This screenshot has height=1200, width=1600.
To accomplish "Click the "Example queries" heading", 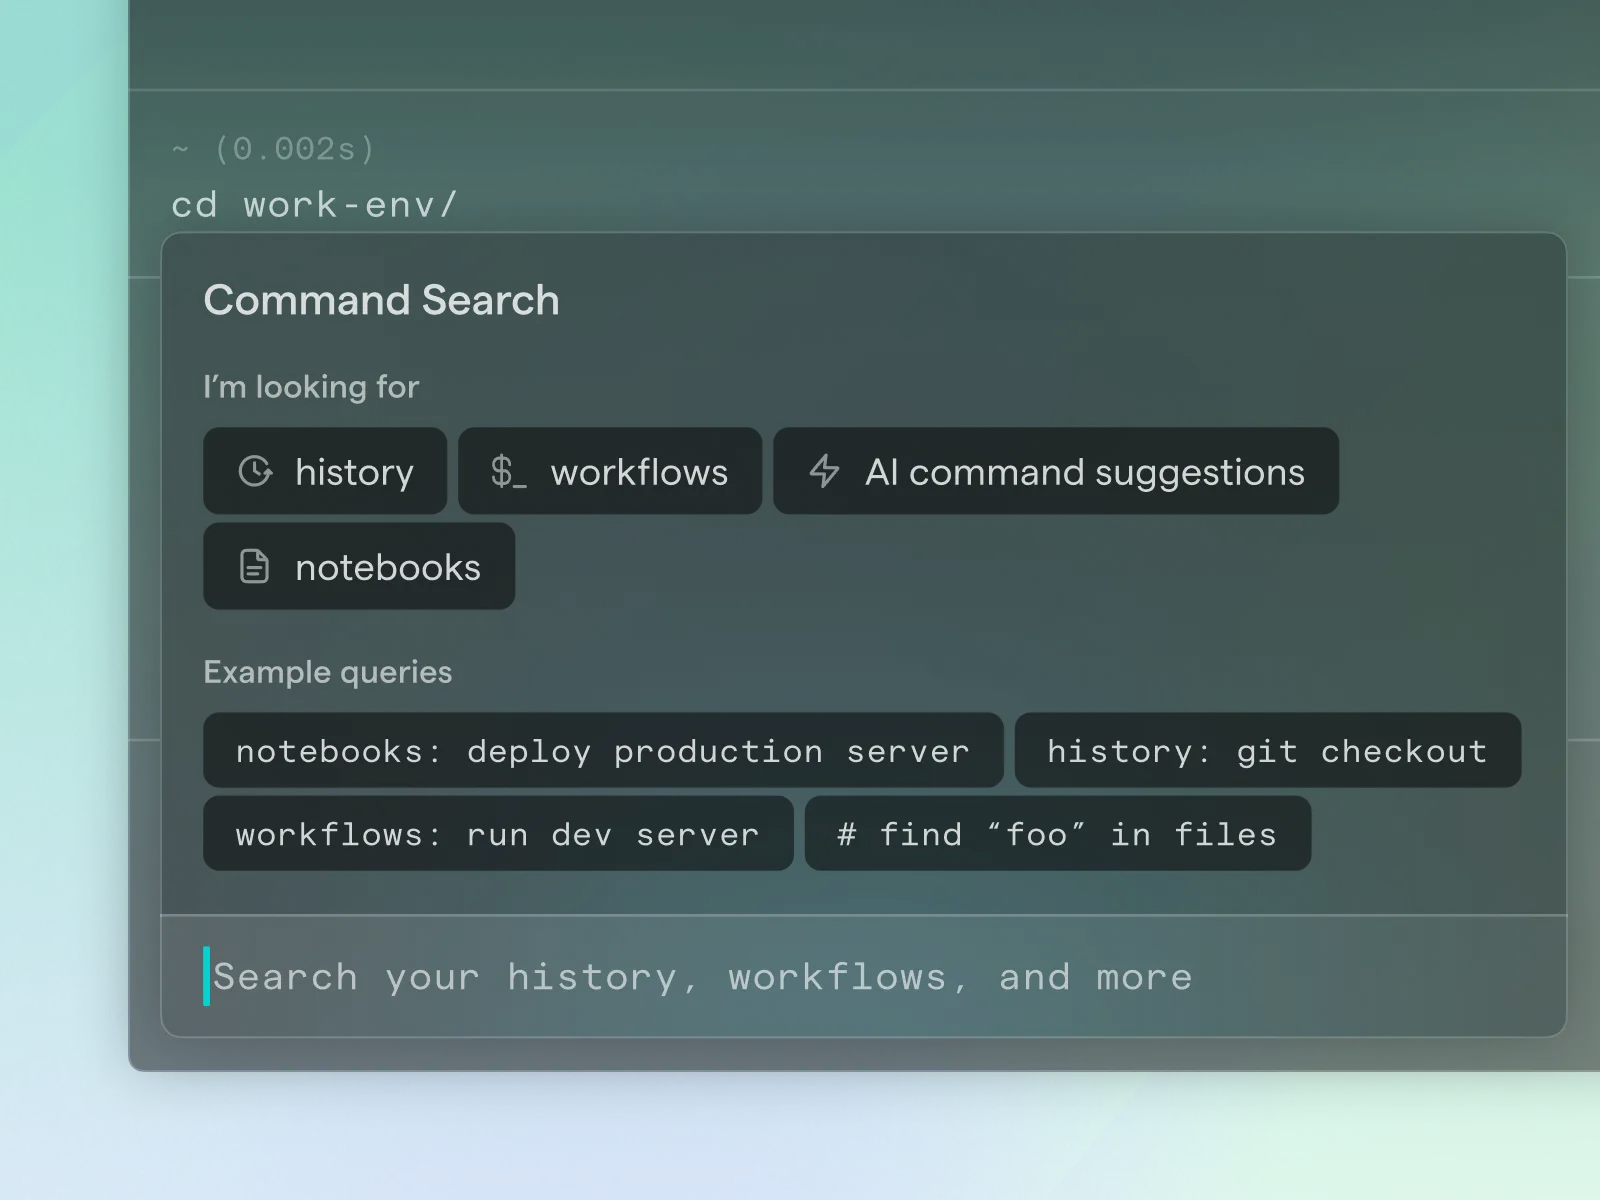I will coord(328,672).
